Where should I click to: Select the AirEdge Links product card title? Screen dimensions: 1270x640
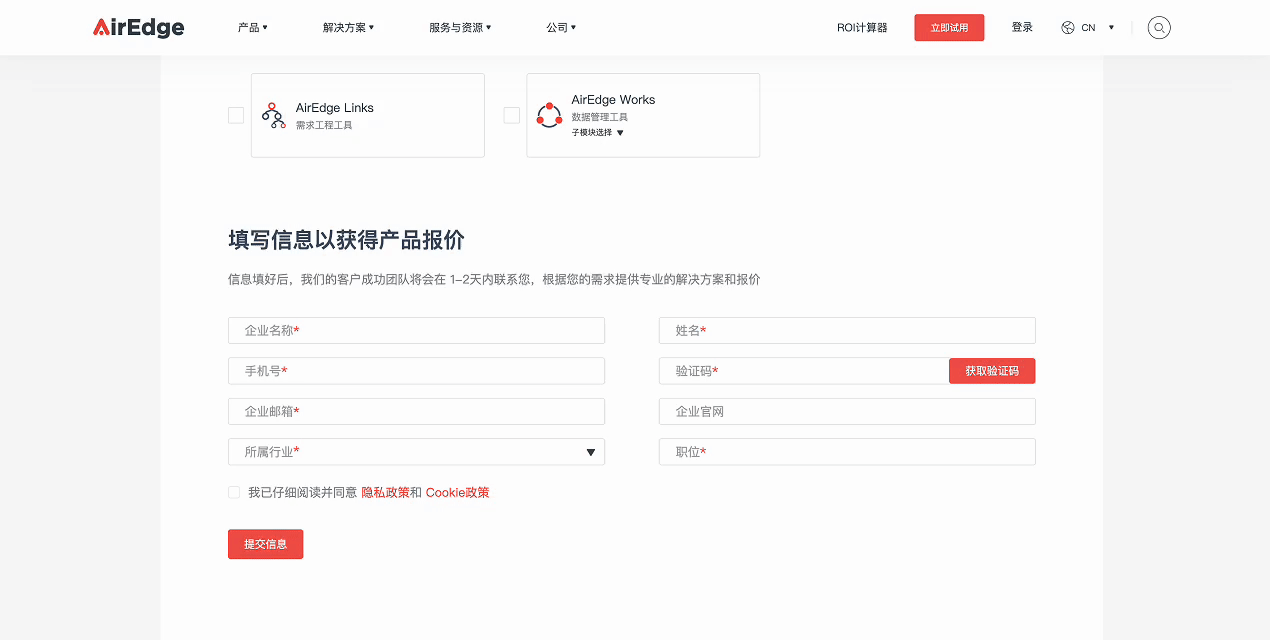[x=335, y=108]
